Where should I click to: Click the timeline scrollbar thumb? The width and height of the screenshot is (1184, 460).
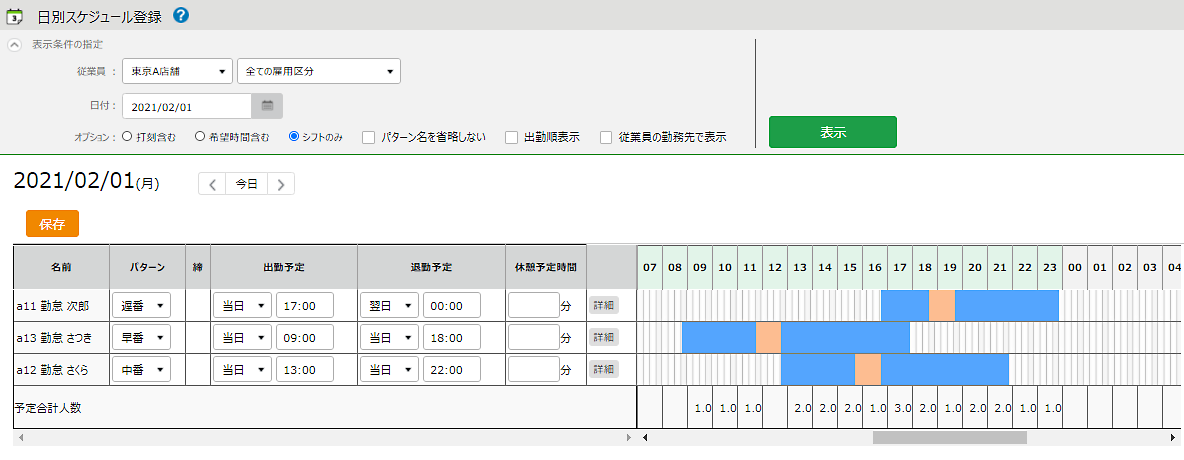pyautogui.click(x=950, y=437)
